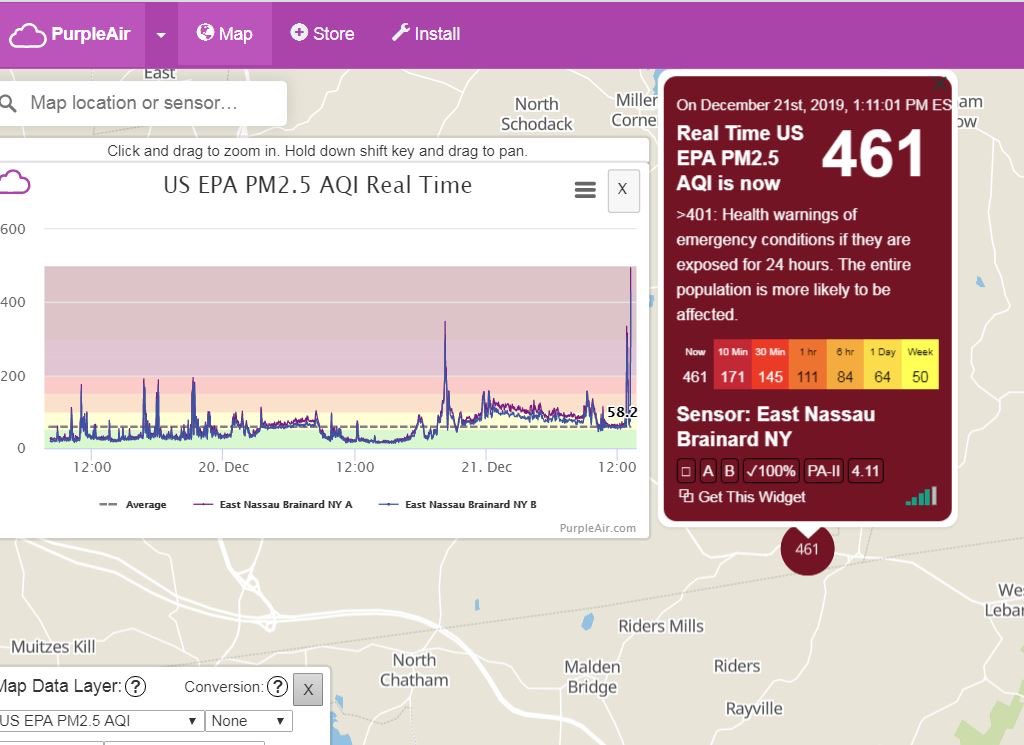This screenshot has width=1024, height=745.
Task: Go to the Store menu item
Action: [323, 34]
